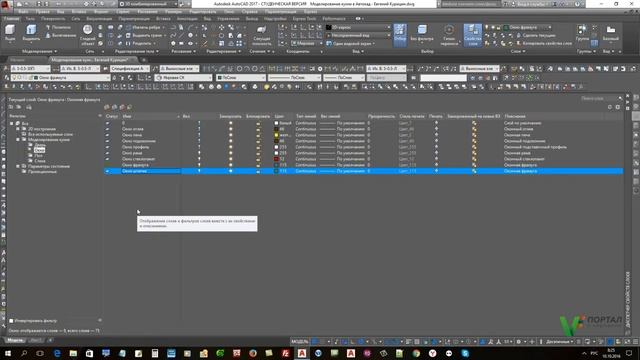Toggle lock for Окно стеклопакет layer
The height and width of the screenshot is (360, 640).
coord(258,159)
